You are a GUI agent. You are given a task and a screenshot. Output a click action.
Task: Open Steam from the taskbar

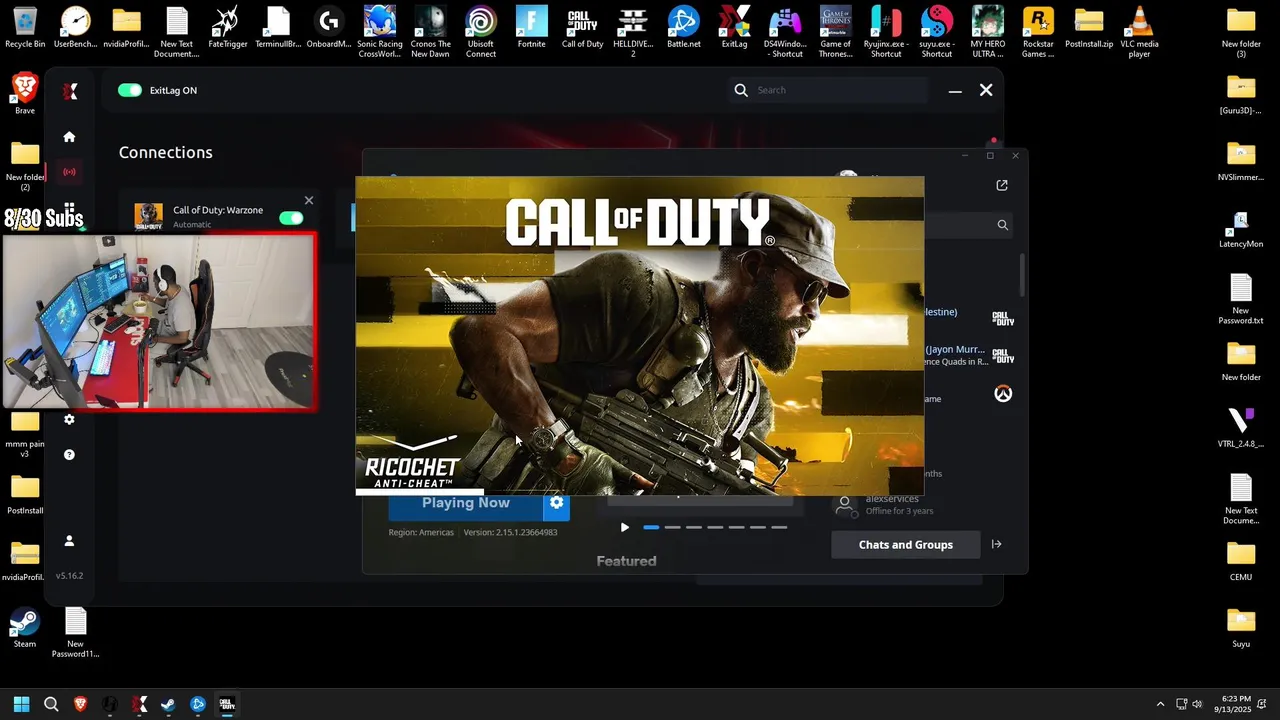pos(168,704)
